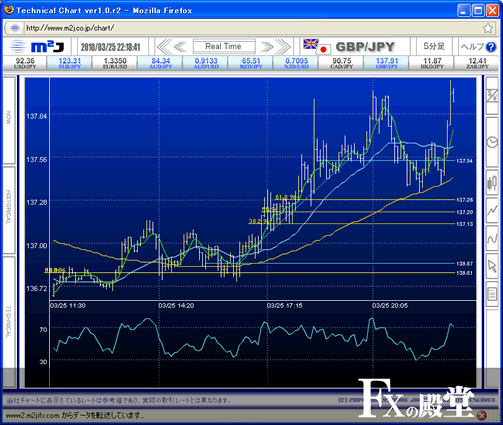Select the AUD/USD 0.9133 rate tab
The height and width of the screenshot is (425, 503).
point(206,63)
